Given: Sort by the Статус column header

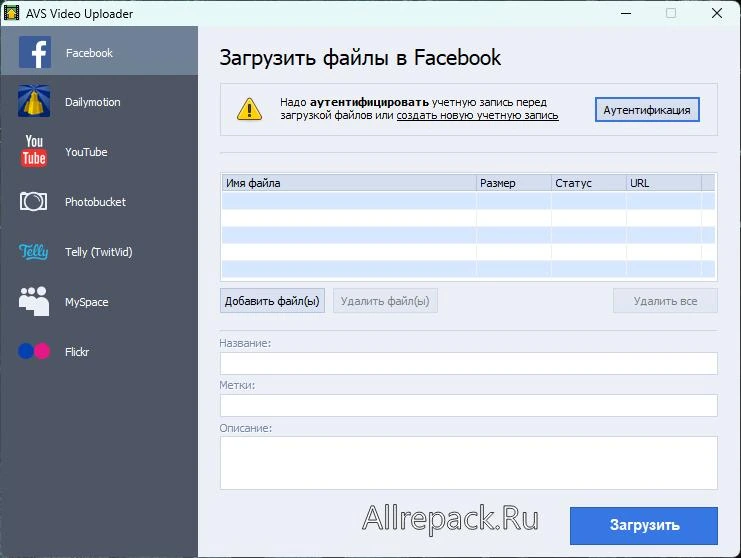Looking at the screenshot, I should click(589, 183).
